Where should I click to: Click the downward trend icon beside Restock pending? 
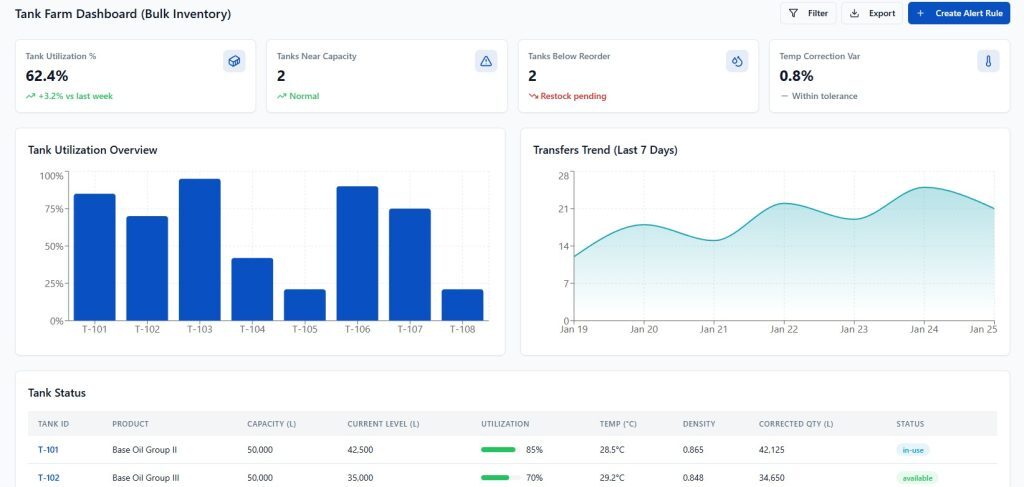pos(533,96)
